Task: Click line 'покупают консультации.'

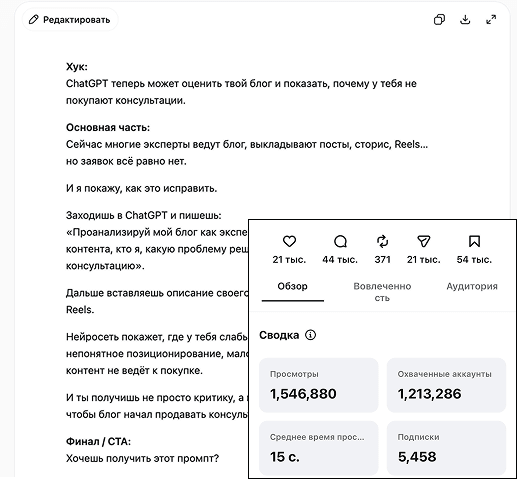Action: tap(126, 101)
